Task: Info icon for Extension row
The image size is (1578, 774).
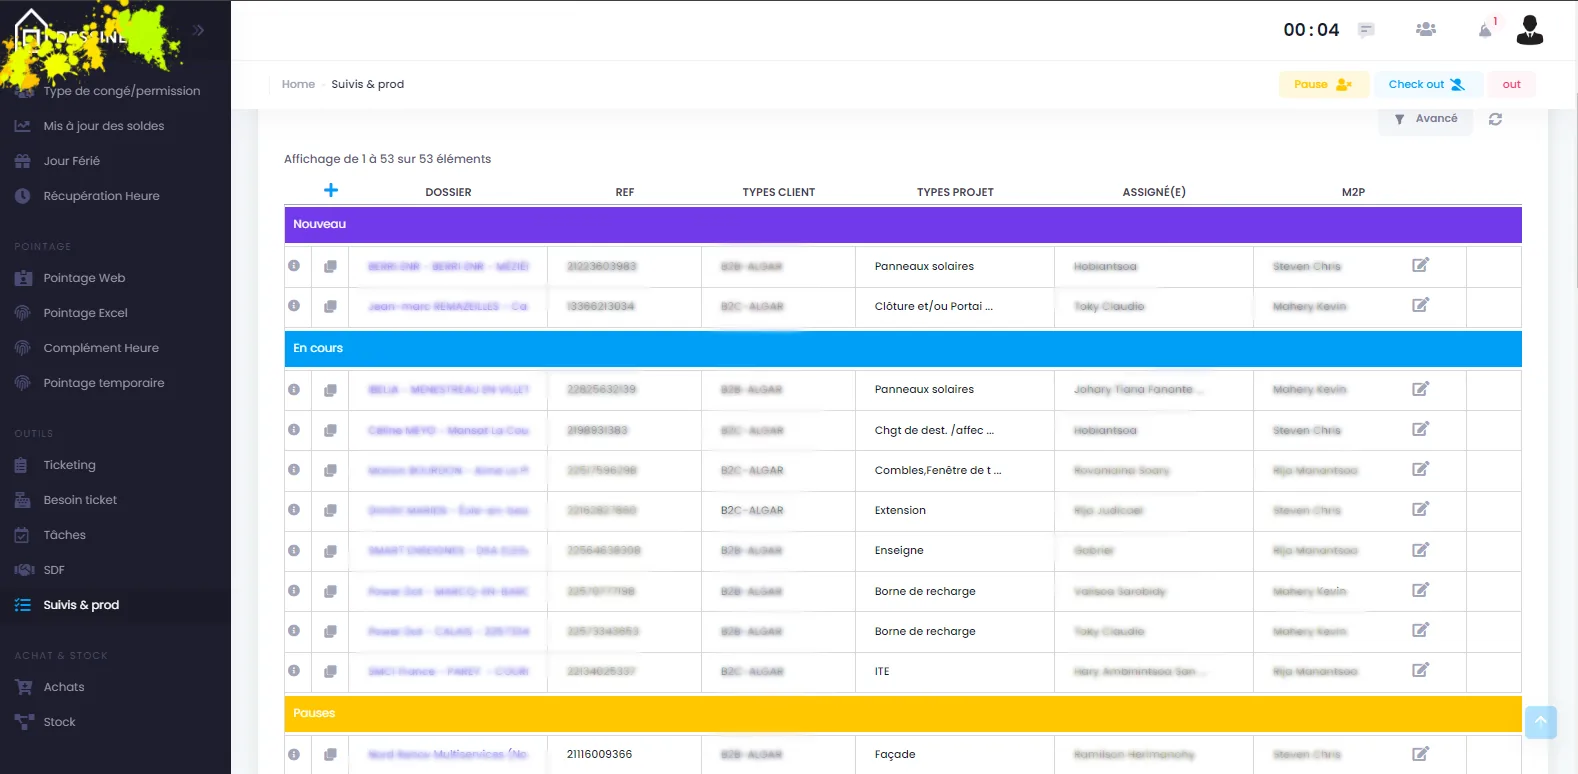Action: pyautogui.click(x=294, y=510)
